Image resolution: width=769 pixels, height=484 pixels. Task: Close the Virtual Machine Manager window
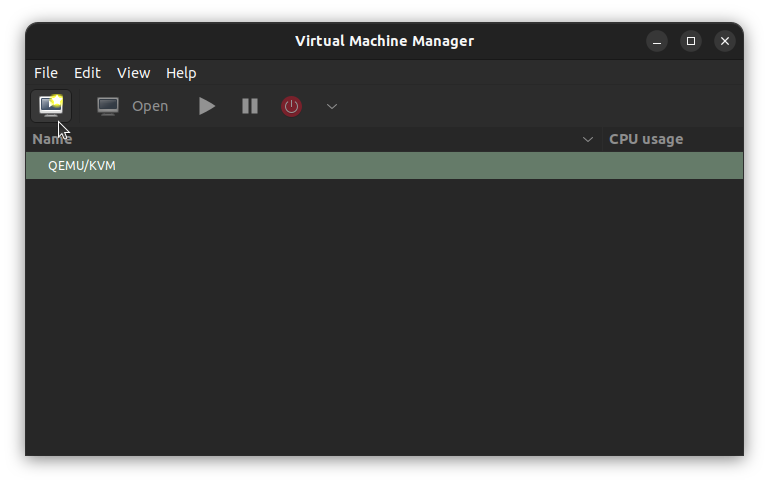click(725, 41)
